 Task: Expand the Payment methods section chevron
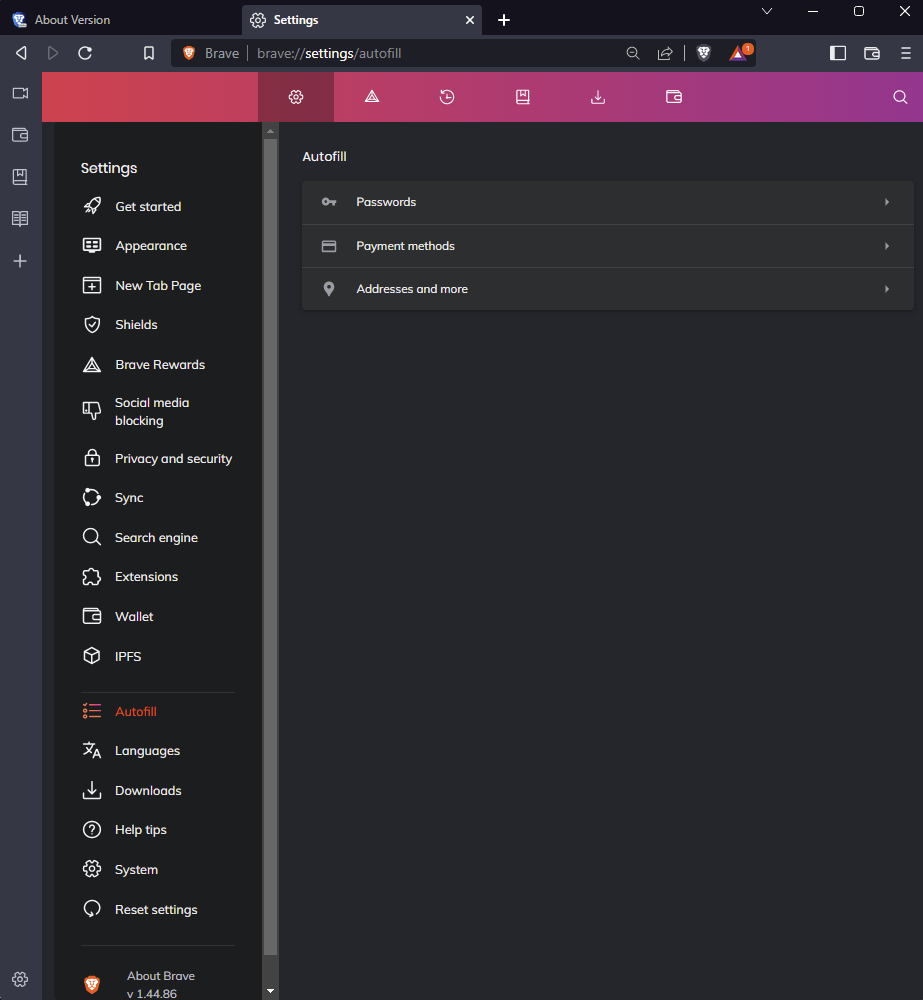886,246
